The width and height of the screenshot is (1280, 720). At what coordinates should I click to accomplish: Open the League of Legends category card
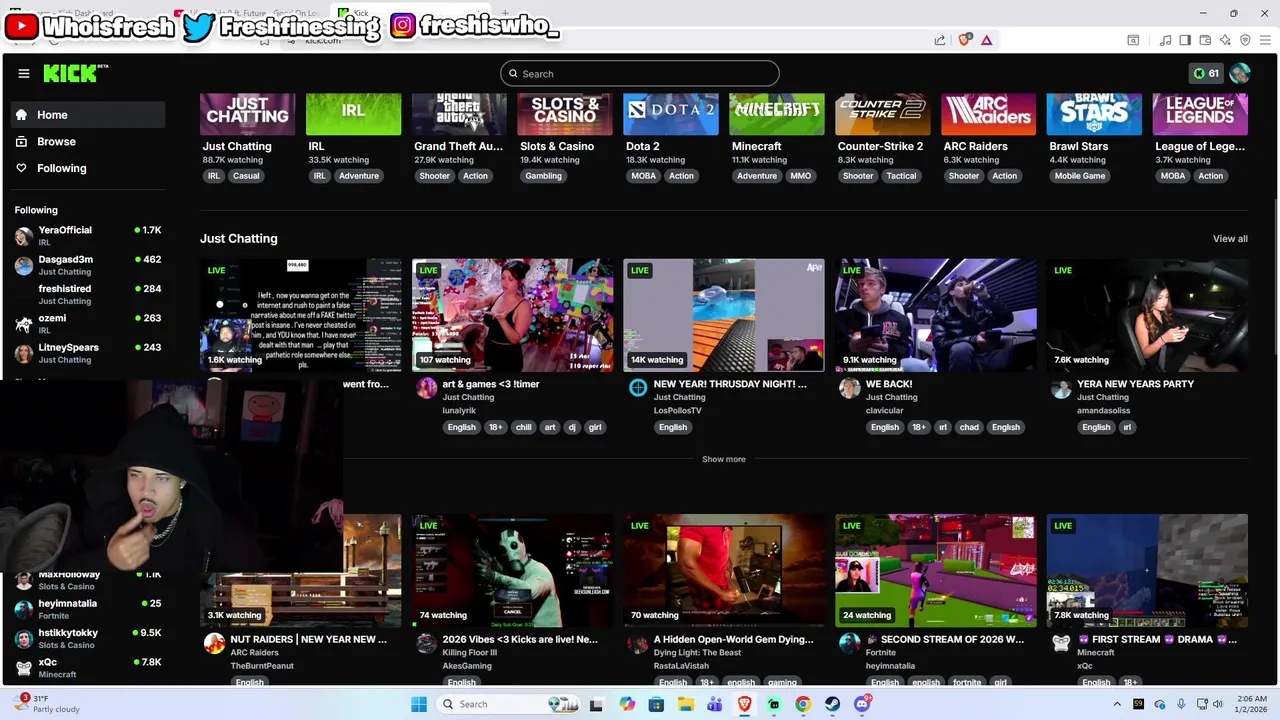pyautogui.click(x=1200, y=114)
